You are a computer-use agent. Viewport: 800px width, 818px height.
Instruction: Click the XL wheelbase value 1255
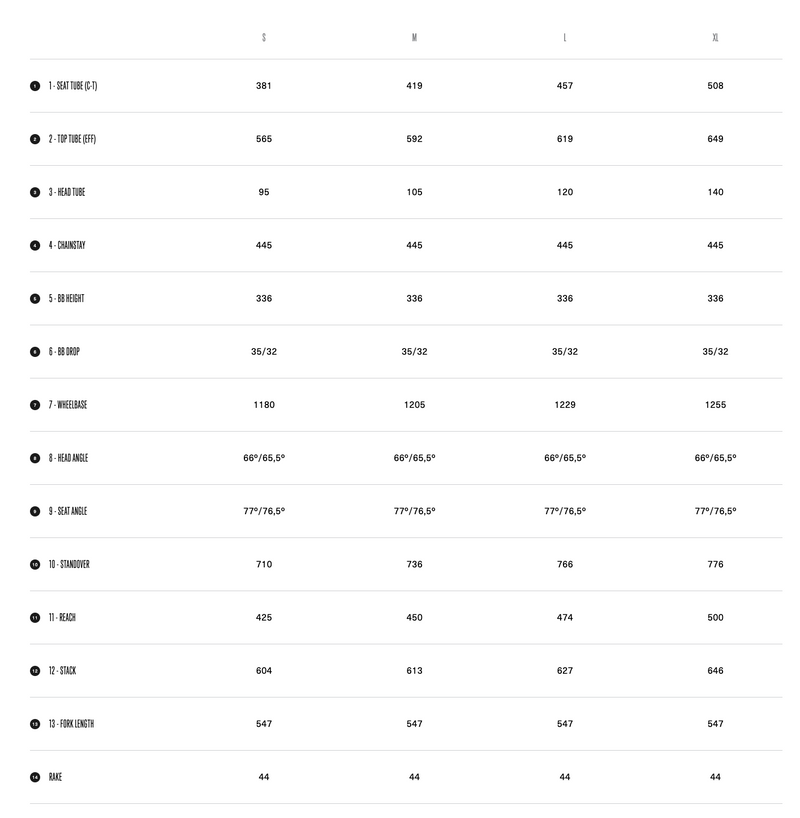[x=715, y=405]
